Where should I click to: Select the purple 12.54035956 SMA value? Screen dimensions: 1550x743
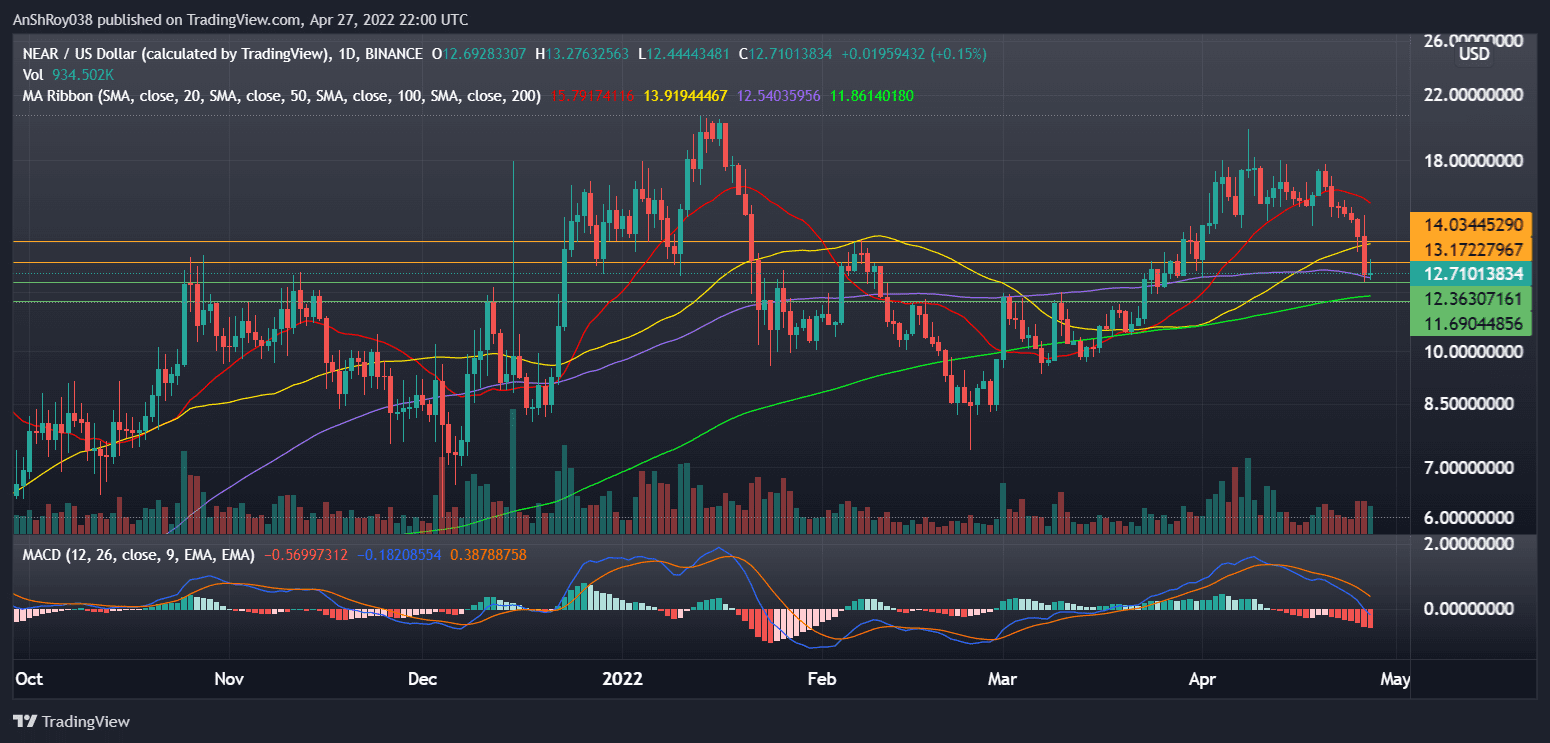[x=780, y=96]
